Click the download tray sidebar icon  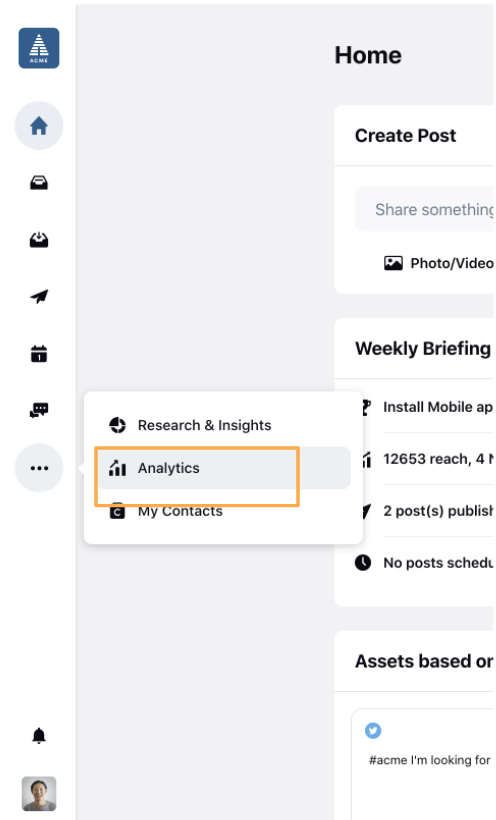click(x=39, y=240)
